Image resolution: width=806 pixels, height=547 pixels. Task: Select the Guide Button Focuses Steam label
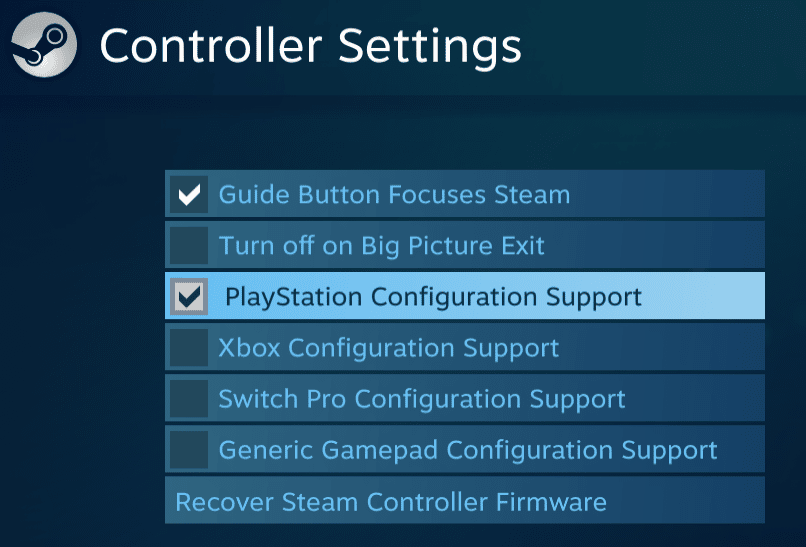click(394, 194)
